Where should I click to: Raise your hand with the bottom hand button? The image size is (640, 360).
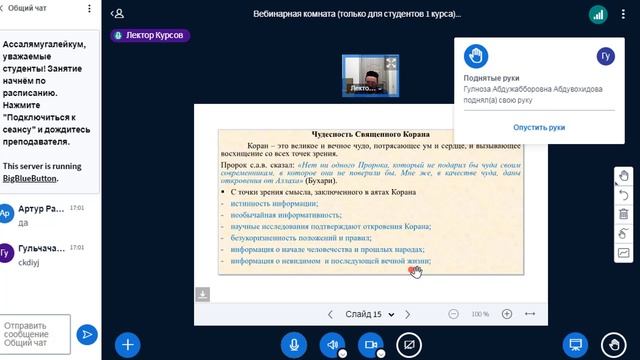point(614,345)
